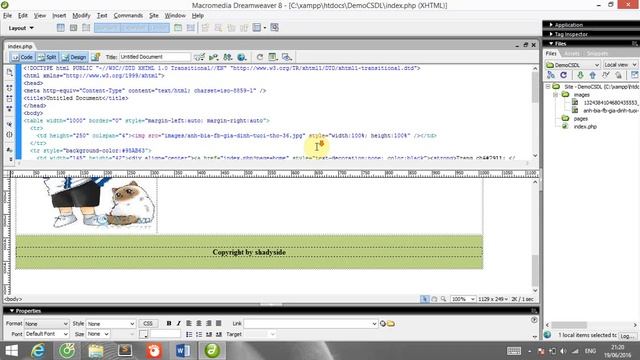Open the File menu
This screenshot has height=360, width=640.
7,16
